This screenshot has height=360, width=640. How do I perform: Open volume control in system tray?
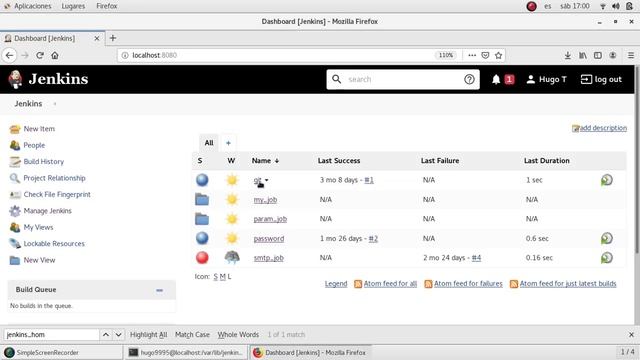click(x=616, y=6)
